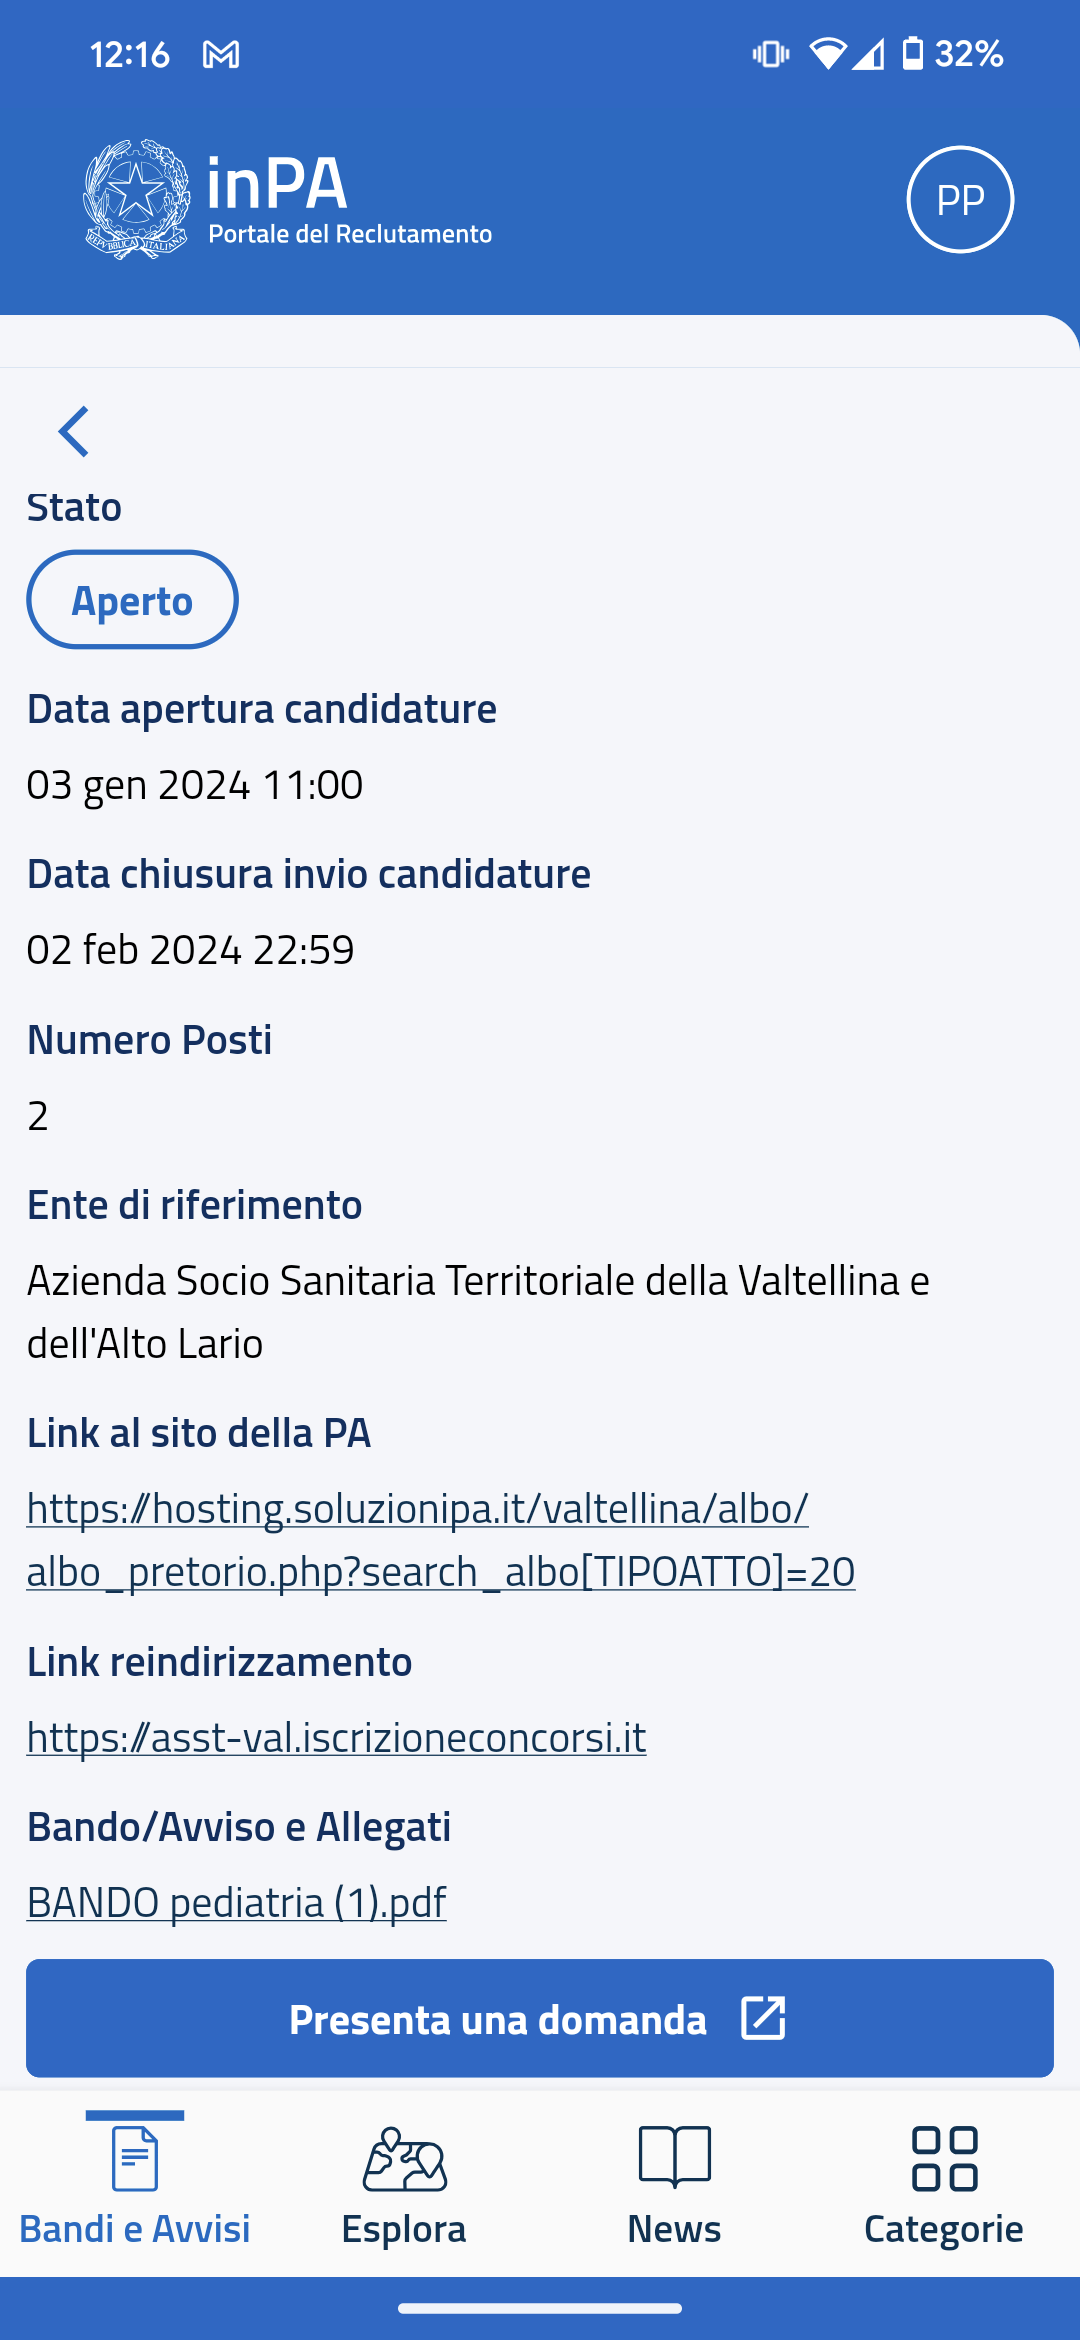Switch to the News tab

[x=674, y=2228]
